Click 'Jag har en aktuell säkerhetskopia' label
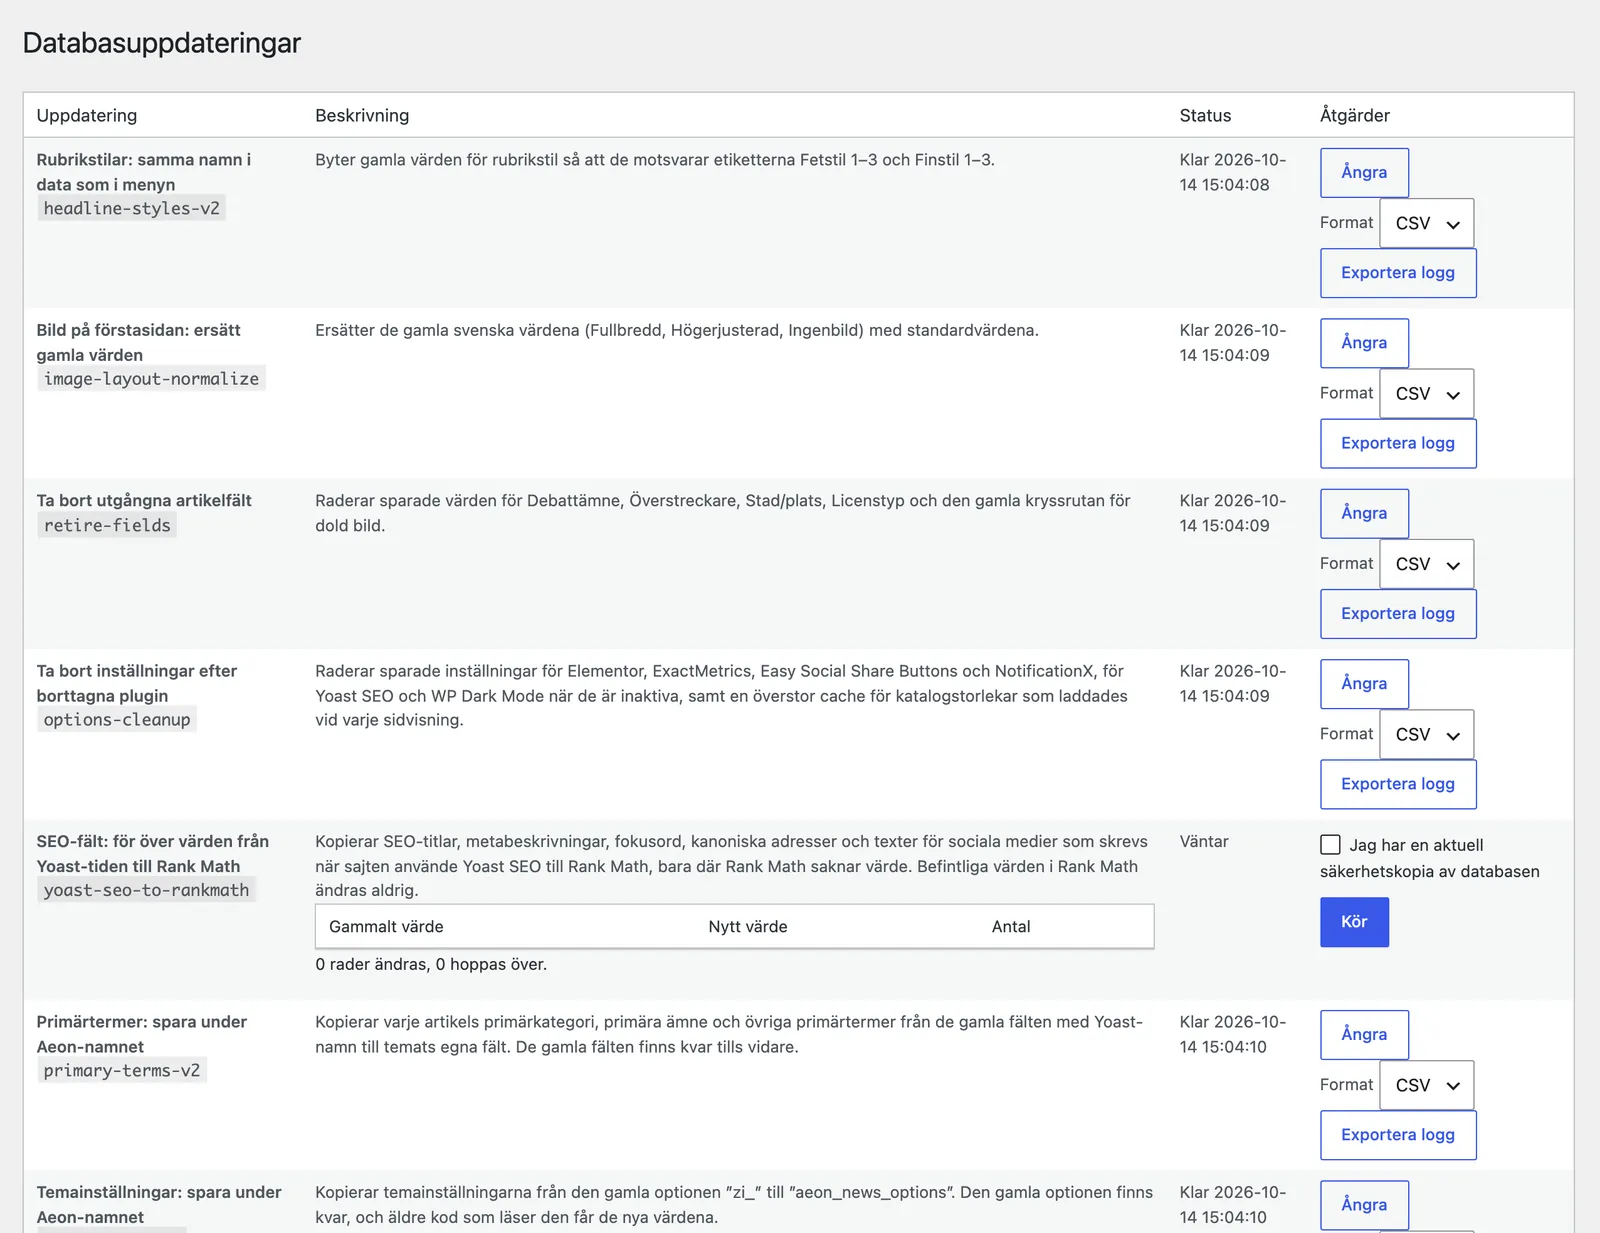Viewport: 1600px width, 1233px height. pyautogui.click(x=1430, y=858)
